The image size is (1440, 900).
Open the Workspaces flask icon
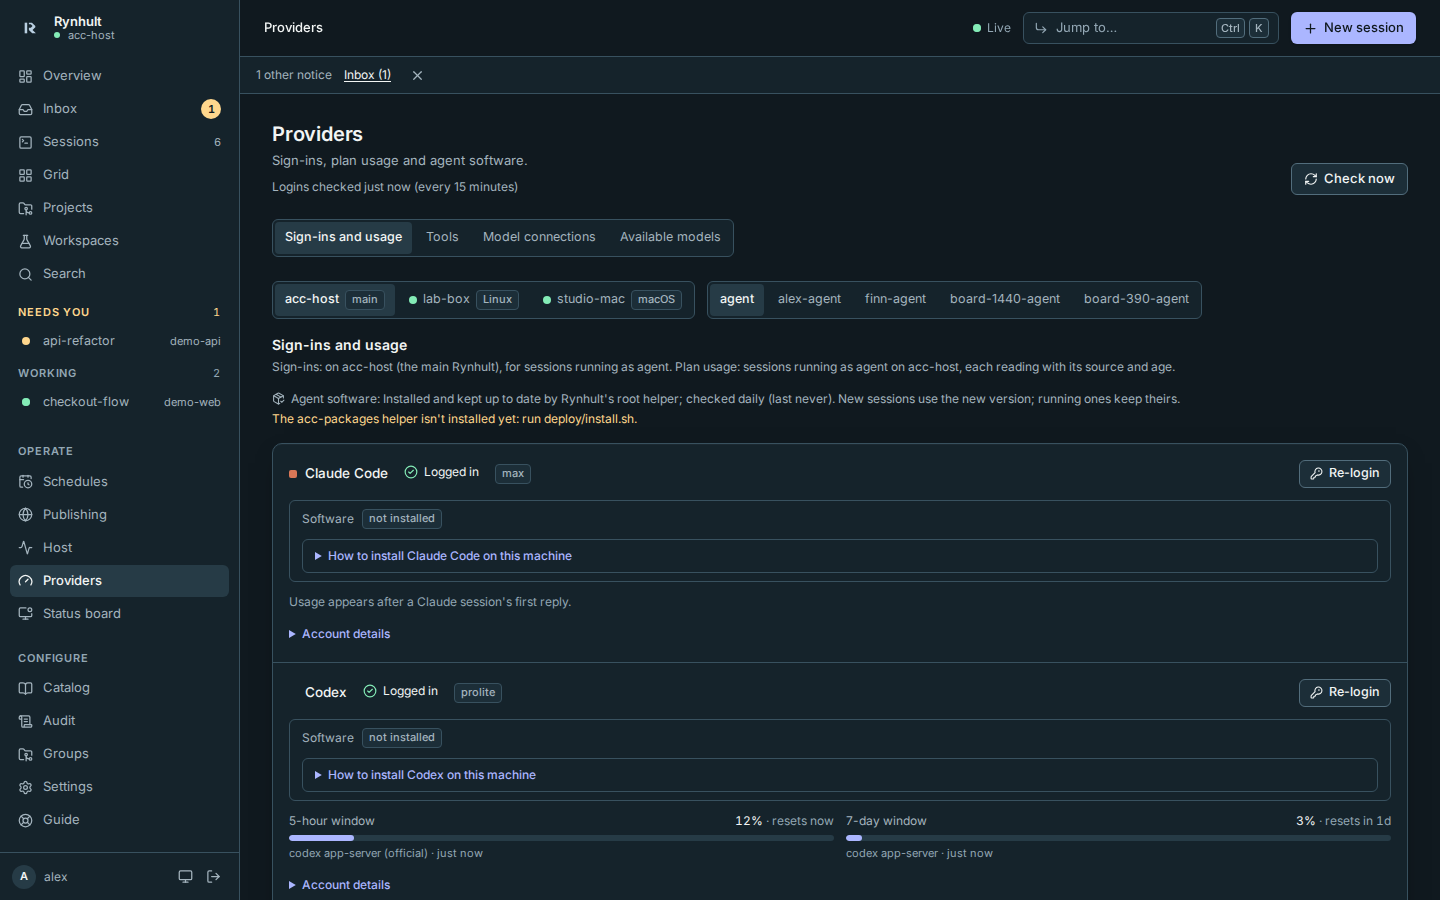coord(25,241)
